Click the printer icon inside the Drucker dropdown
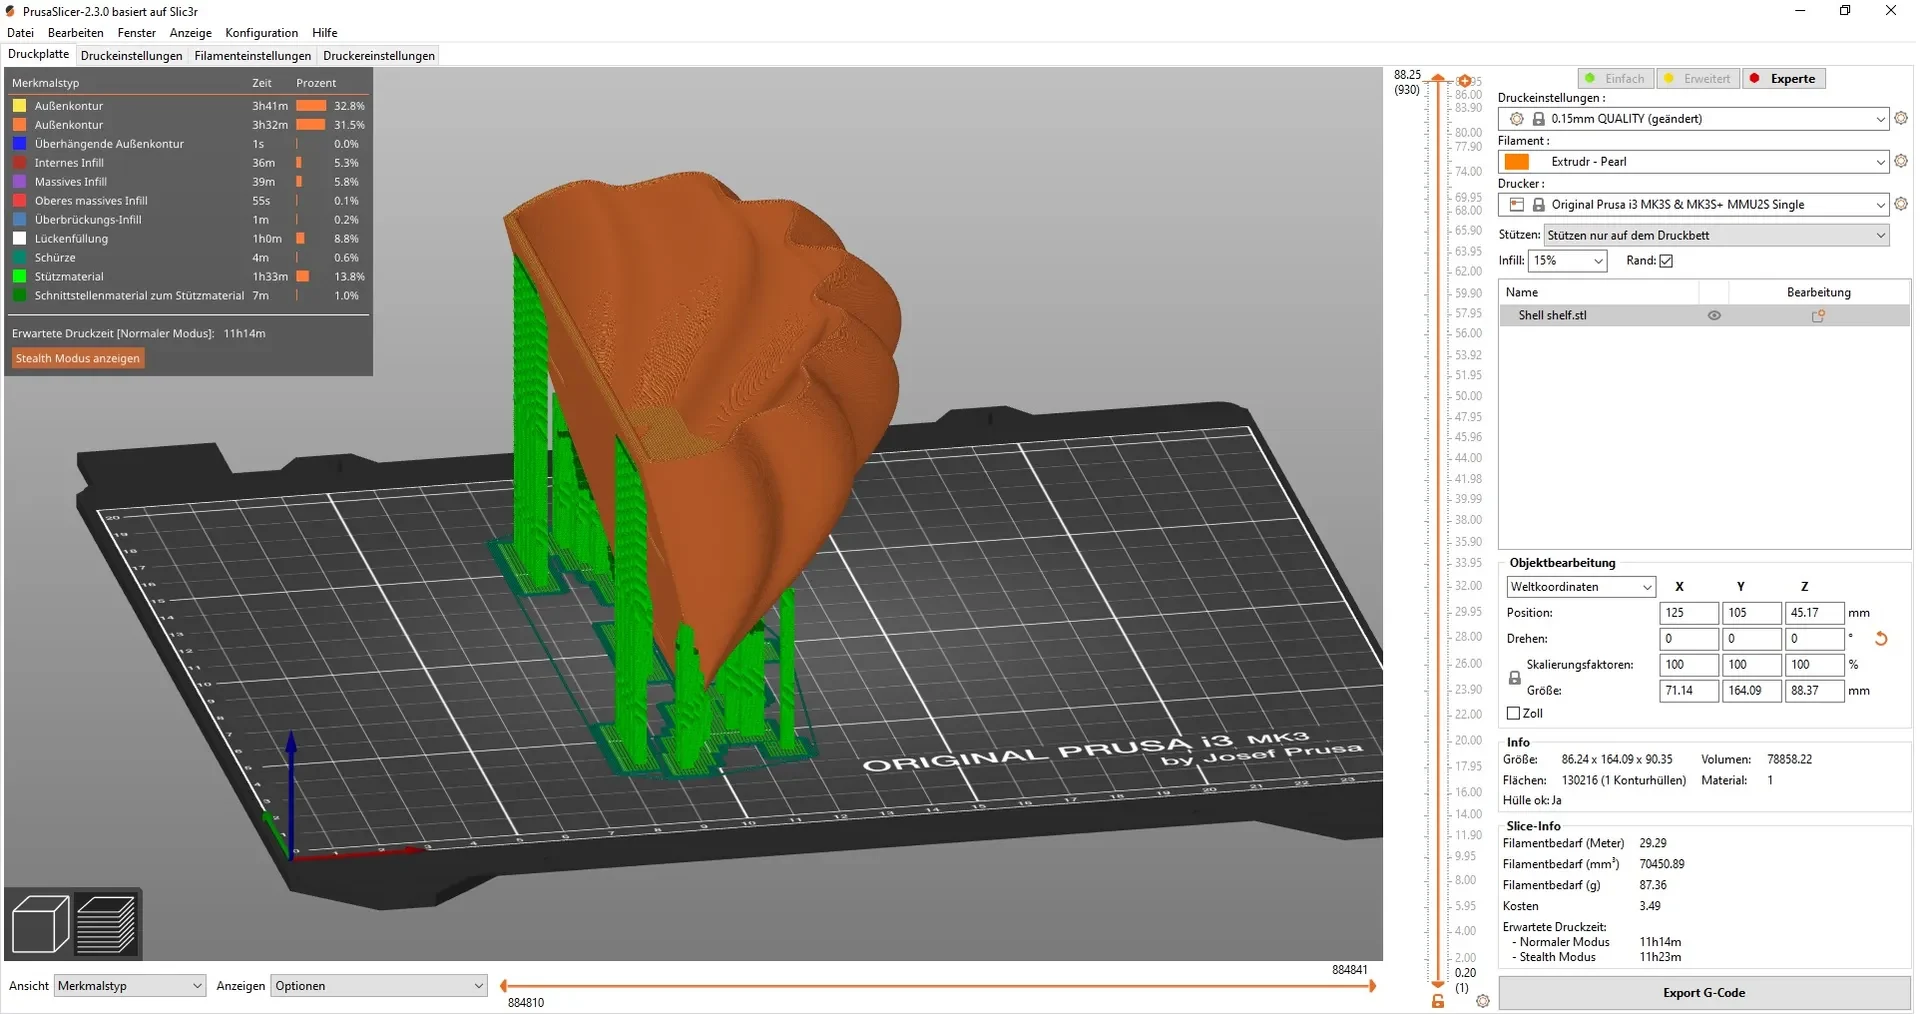The width and height of the screenshot is (1920, 1014). click(1517, 205)
